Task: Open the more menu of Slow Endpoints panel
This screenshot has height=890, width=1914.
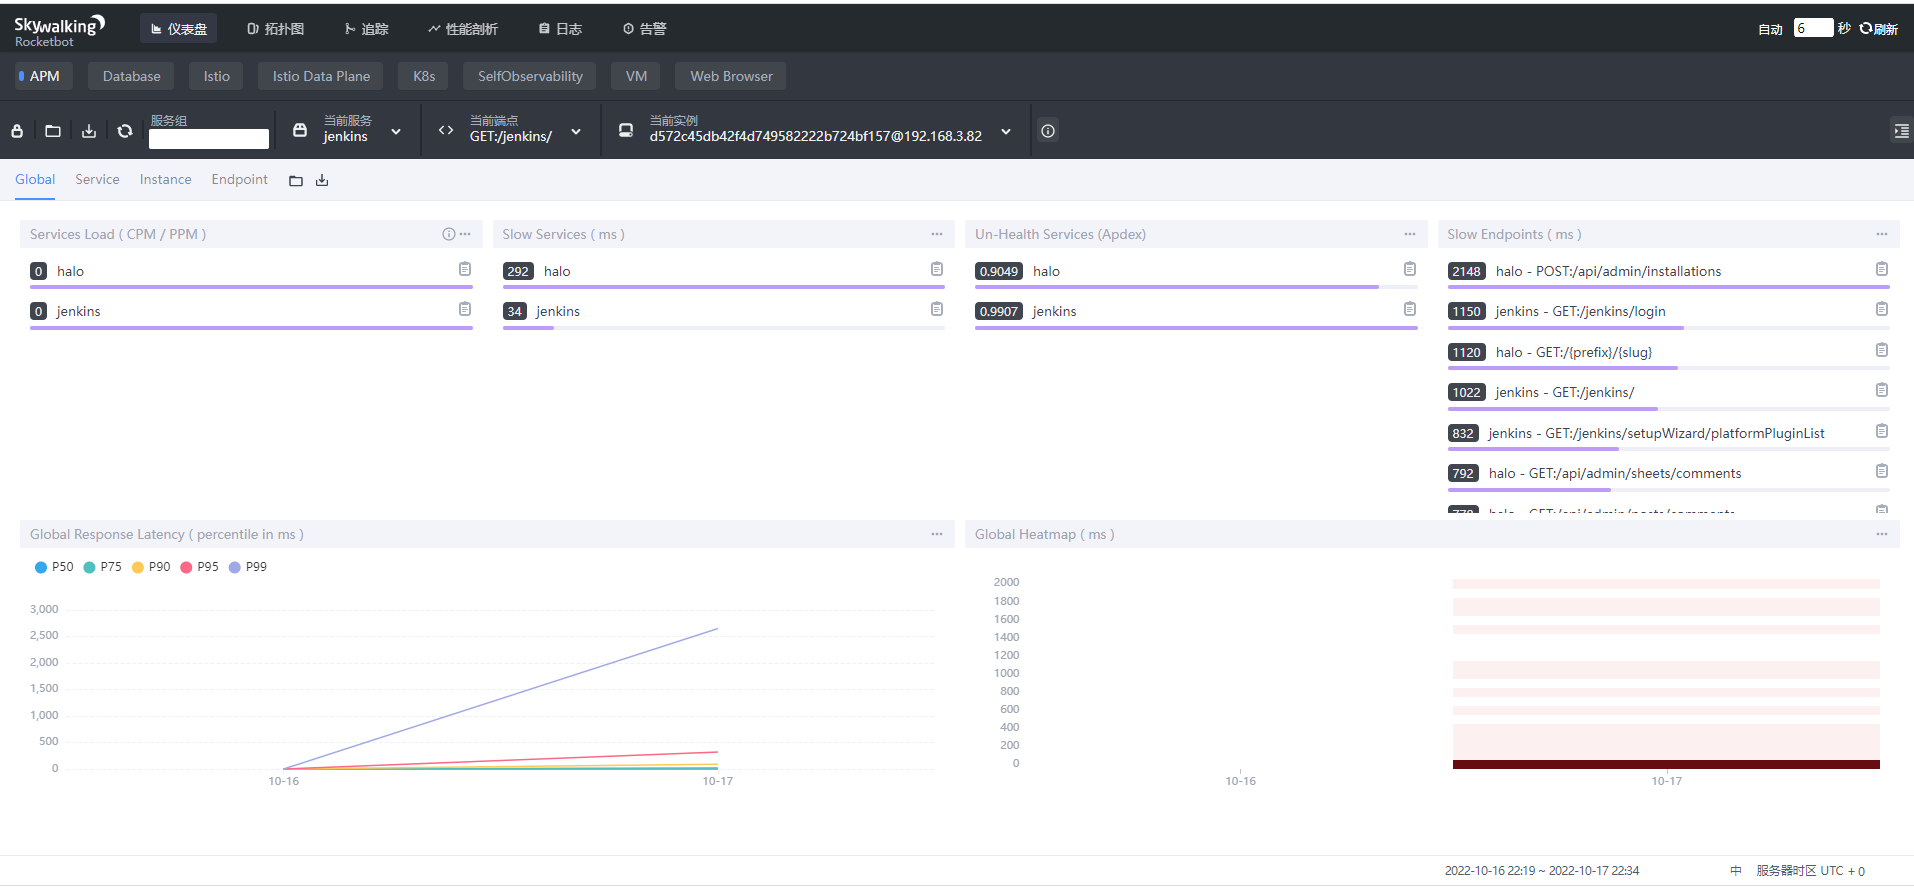Action: click(1882, 234)
